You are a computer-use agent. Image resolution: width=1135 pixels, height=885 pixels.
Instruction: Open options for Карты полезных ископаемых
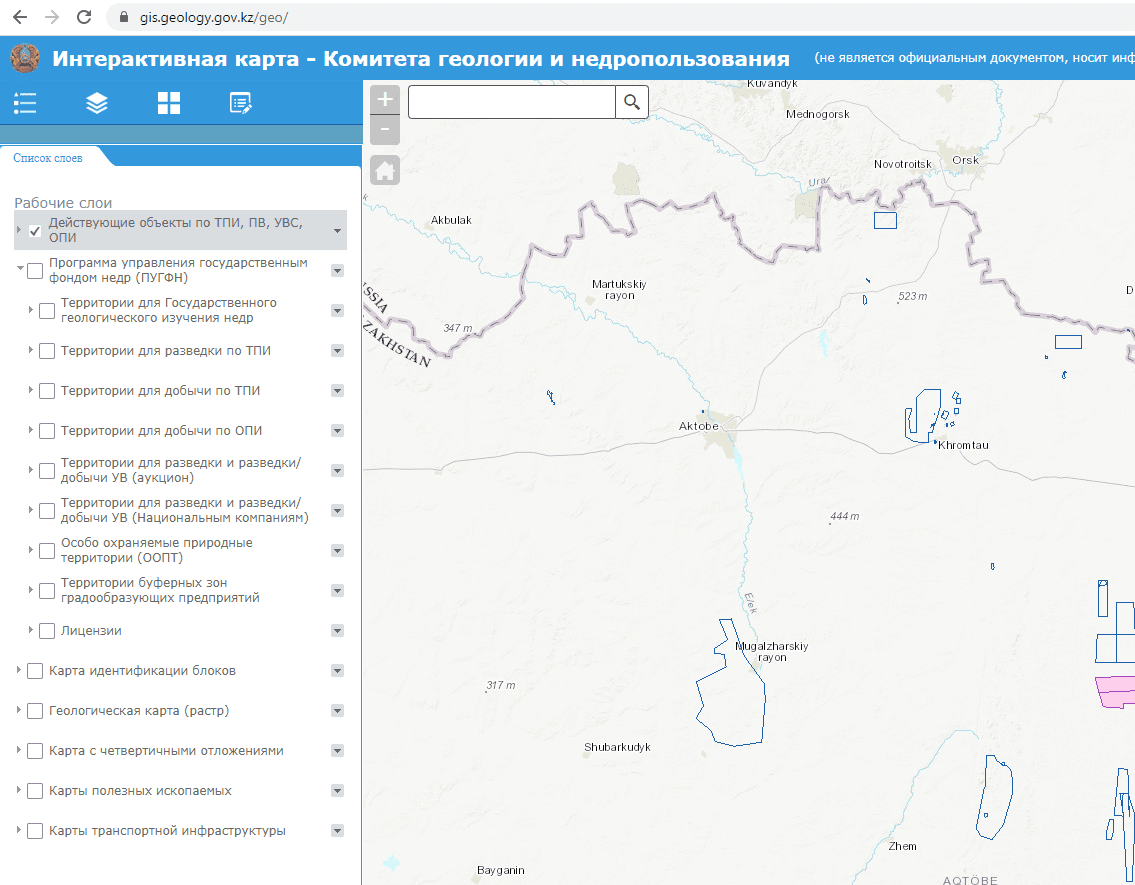pos(337,791)
